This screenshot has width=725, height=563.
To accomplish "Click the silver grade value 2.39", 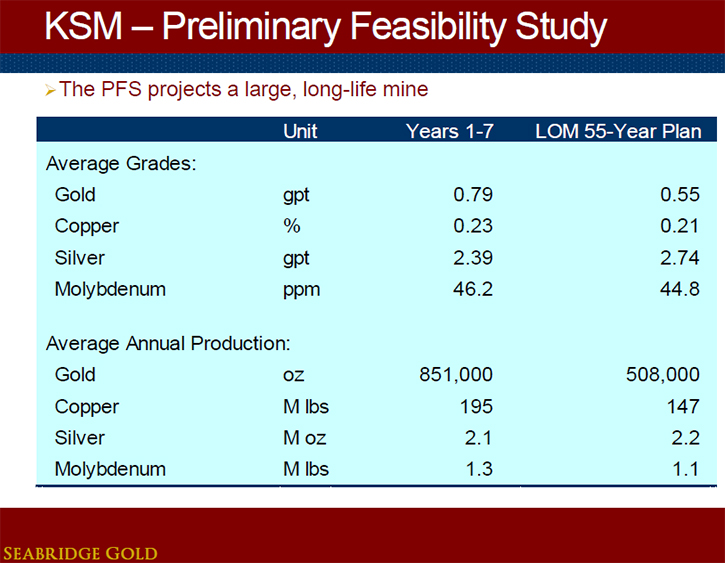I will [473, 258].
